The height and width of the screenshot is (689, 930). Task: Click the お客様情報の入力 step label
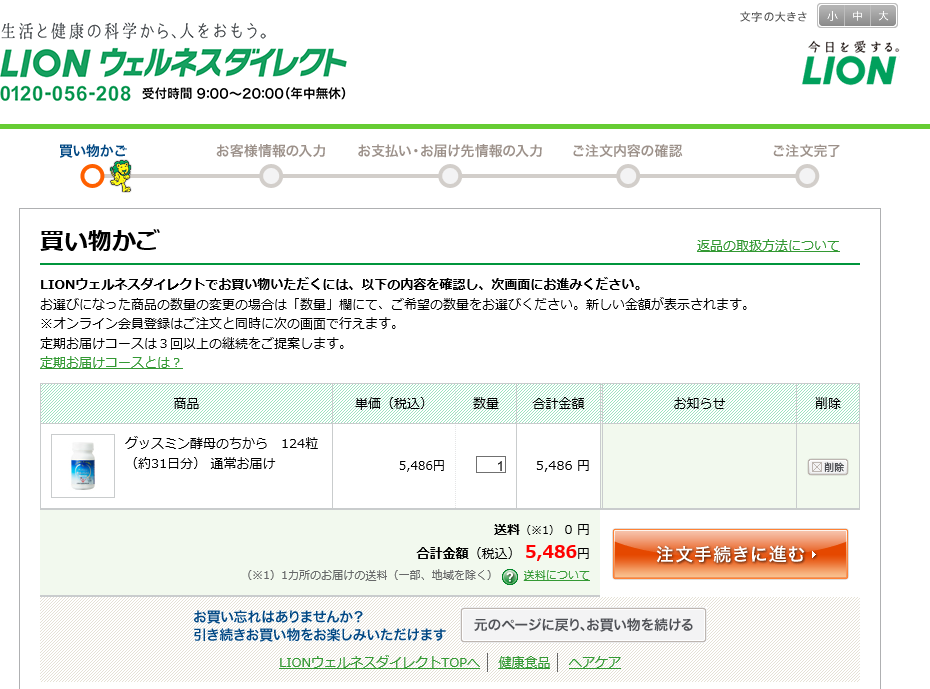(271, 151)
